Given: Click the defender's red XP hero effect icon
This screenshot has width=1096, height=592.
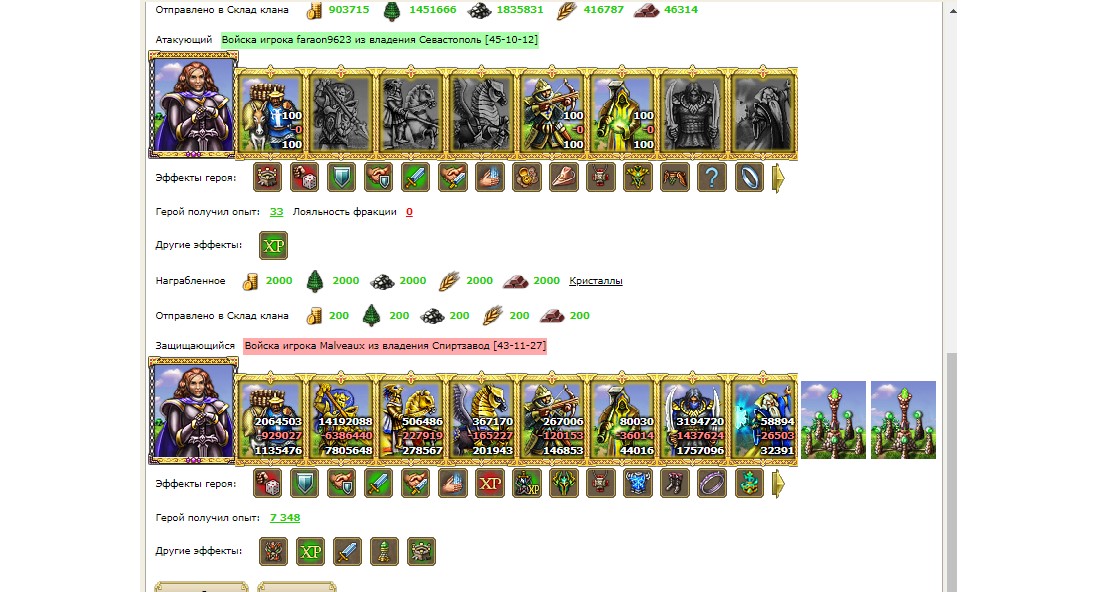Looking at the screenshot, I should click(489, 483).
